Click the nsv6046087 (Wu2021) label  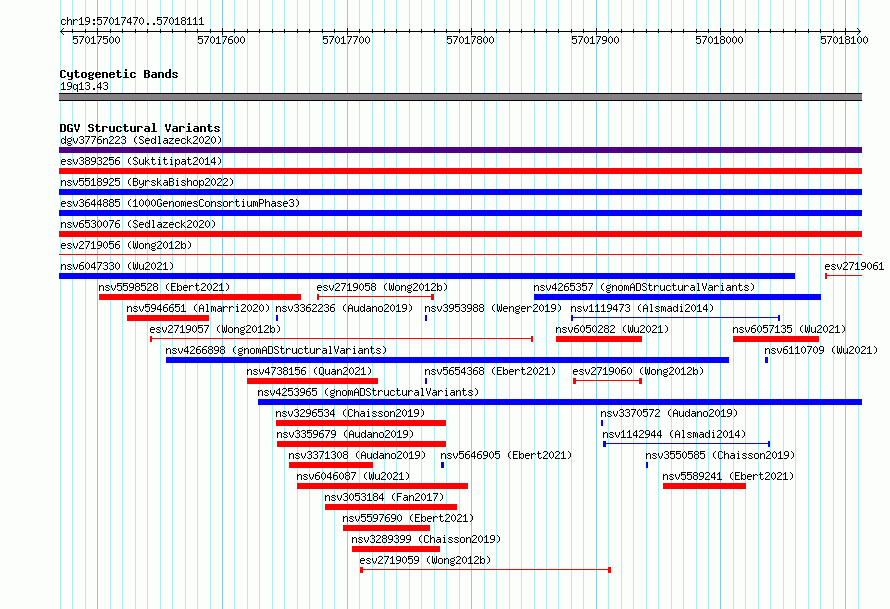(x=353, y=476)
